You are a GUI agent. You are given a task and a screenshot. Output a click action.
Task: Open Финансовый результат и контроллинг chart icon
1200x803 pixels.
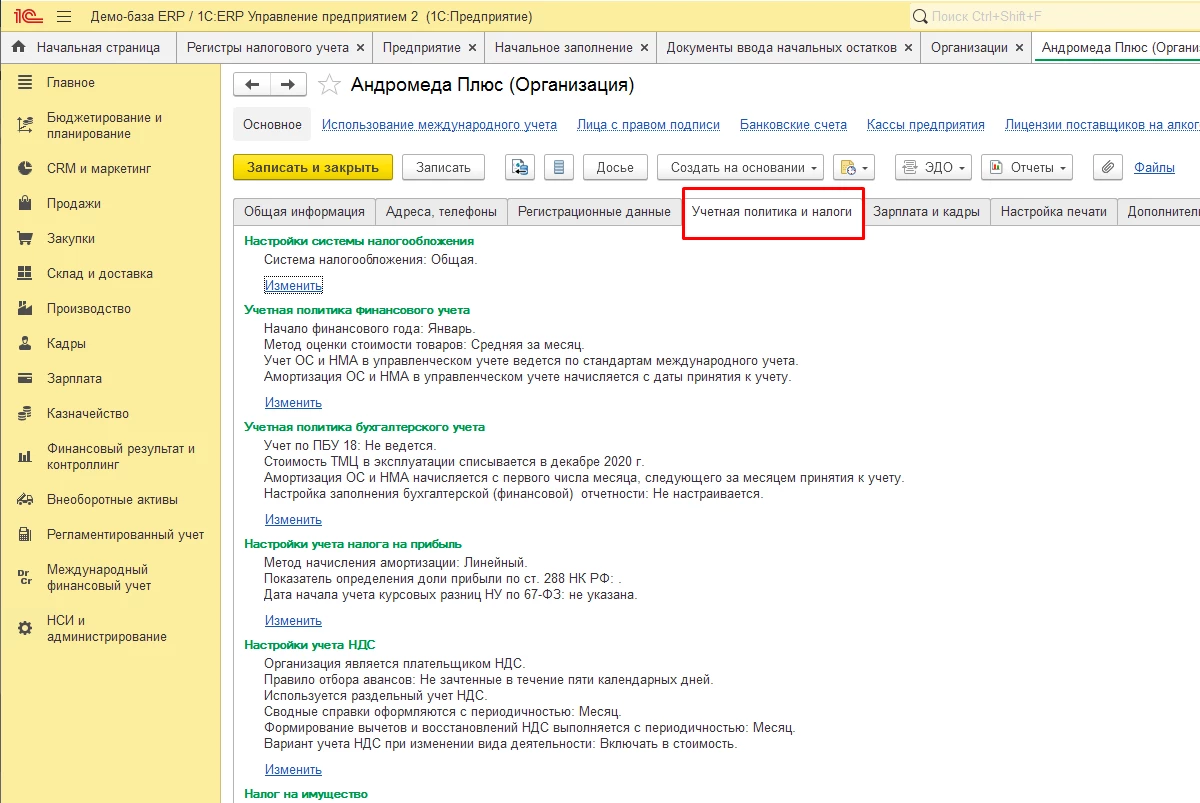click(26, 457)
